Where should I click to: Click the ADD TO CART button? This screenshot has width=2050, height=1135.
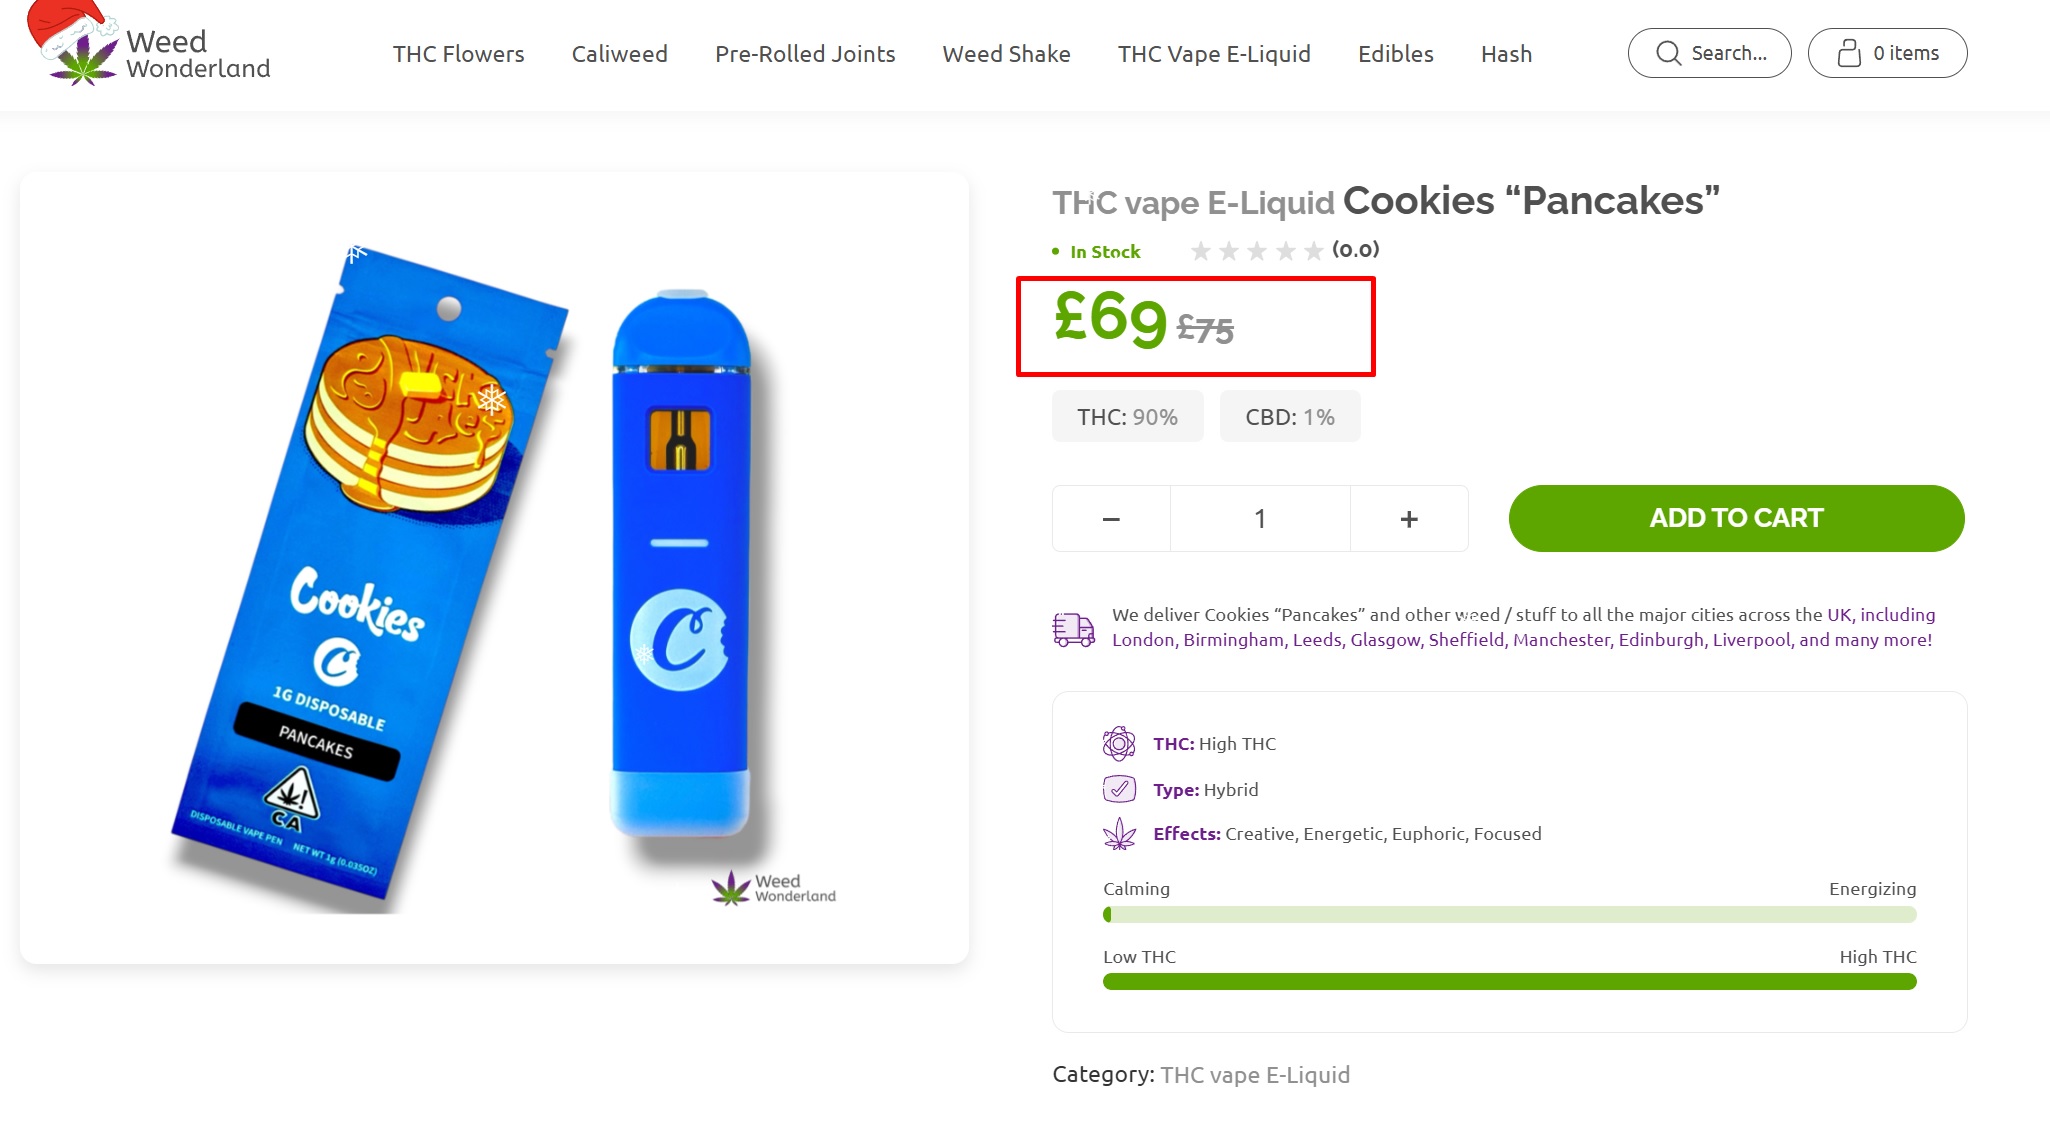pos(1736,518)
